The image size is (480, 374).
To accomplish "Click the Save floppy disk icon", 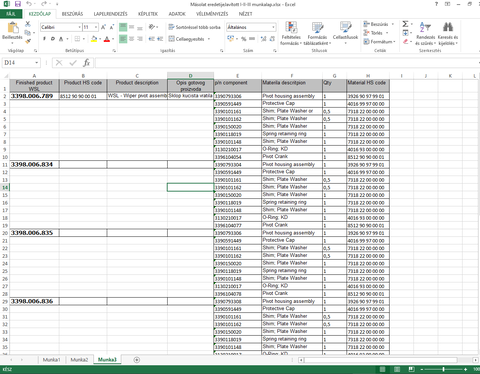I will (18, 4).
